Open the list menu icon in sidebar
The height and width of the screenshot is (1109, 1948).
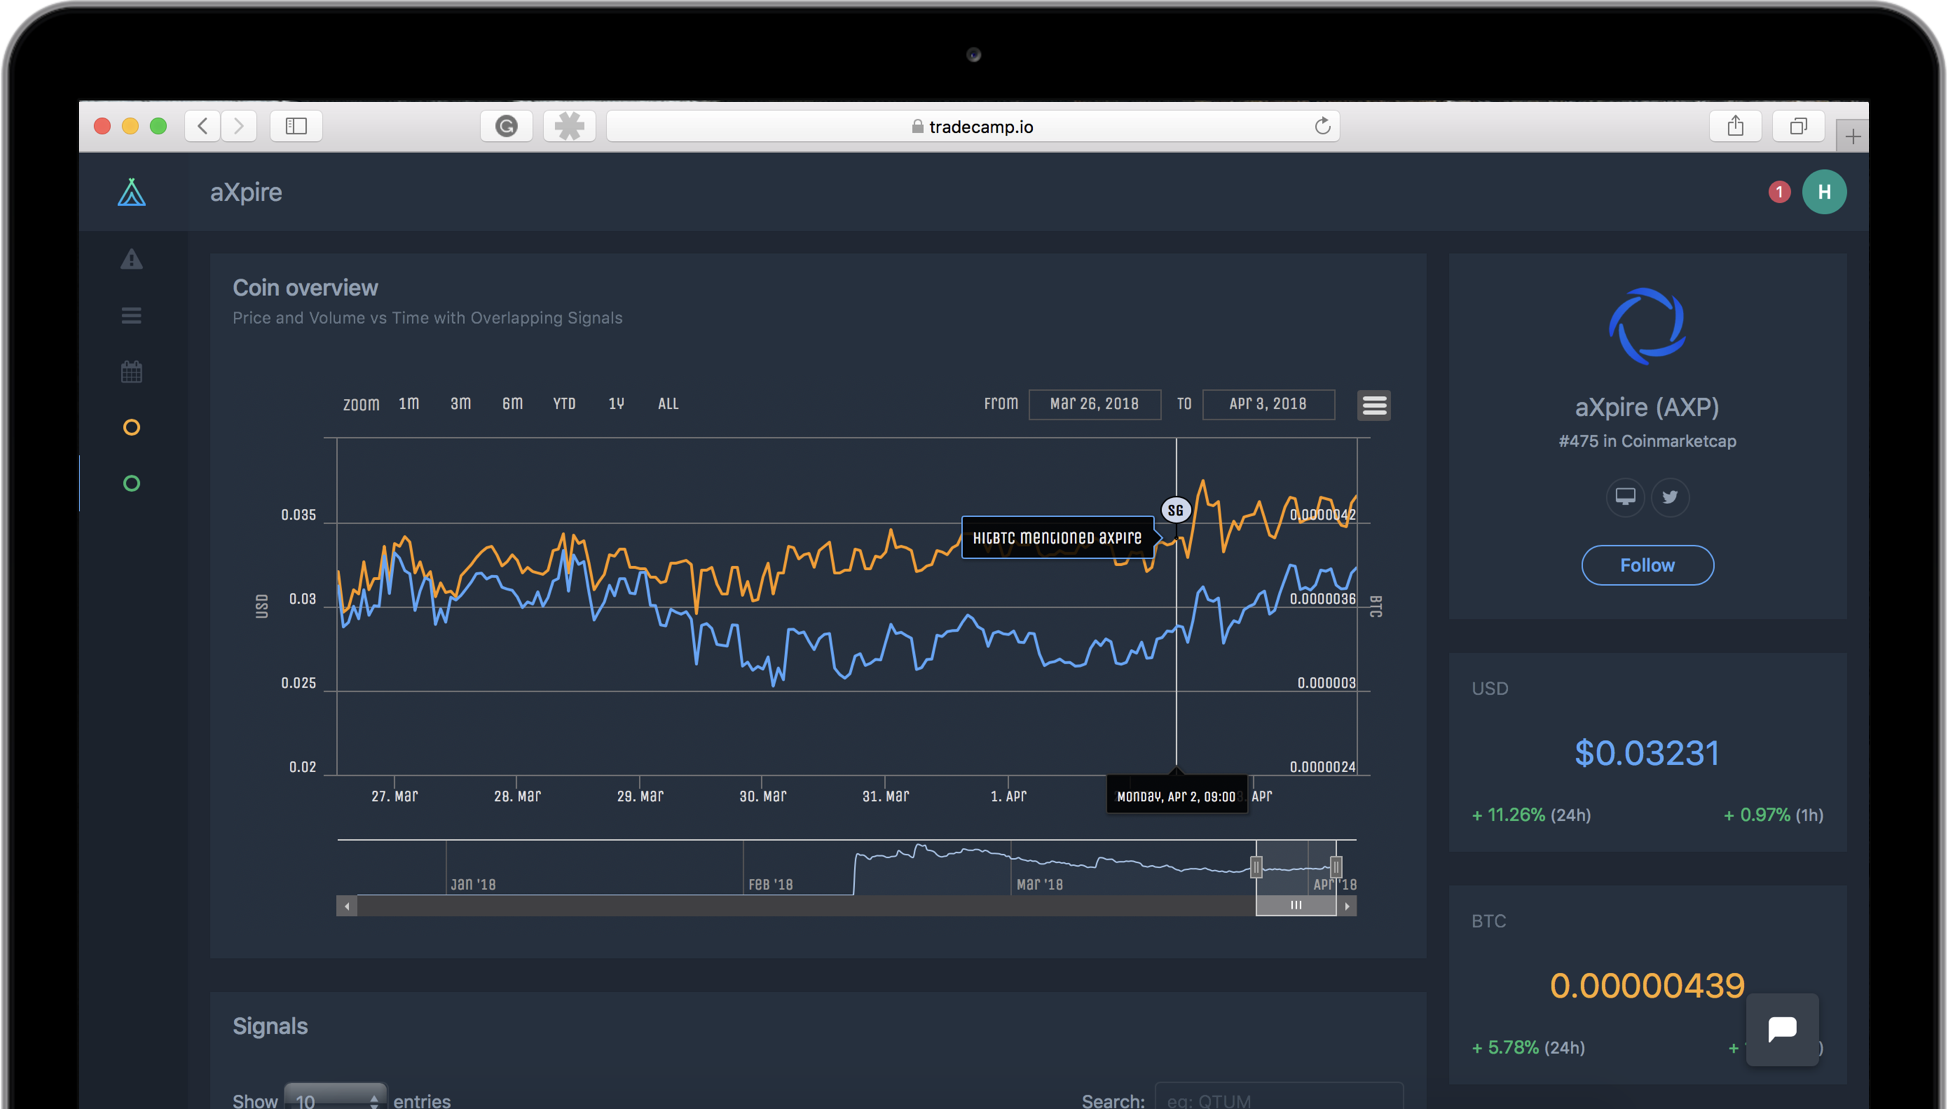click(131, 316)
